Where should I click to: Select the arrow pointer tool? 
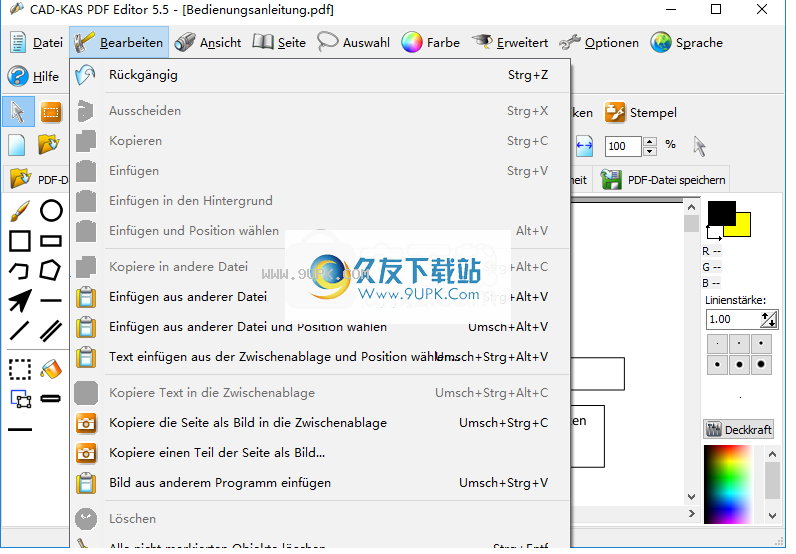pos(18,112)
